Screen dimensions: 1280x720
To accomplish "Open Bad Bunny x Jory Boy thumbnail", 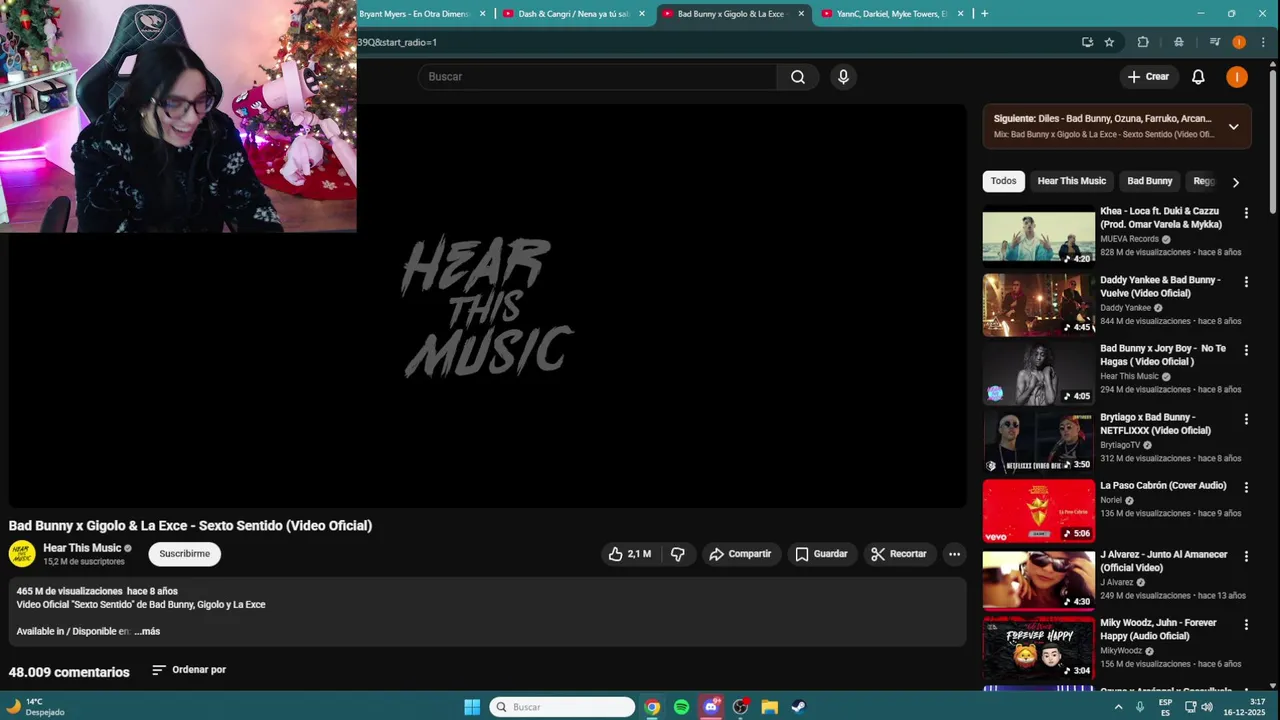I will (x=1039, y=374).
